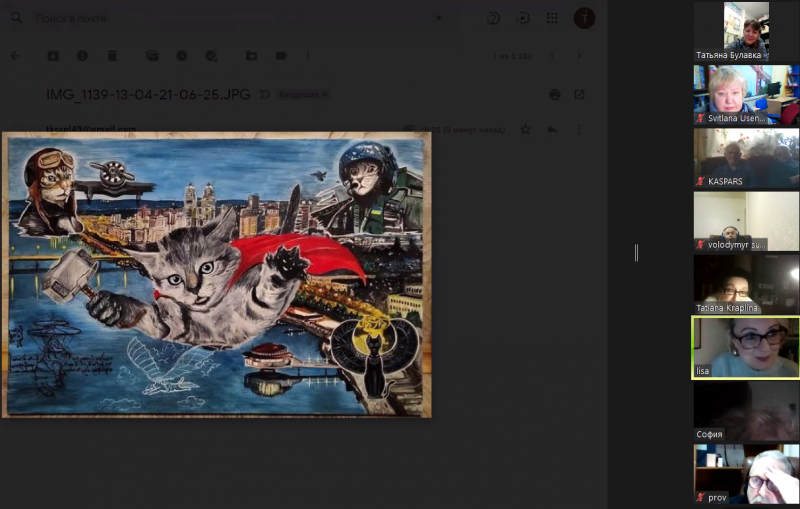Add the email to Tasks
Image resolution: width=800 pixels, height=509 pixels.
[211, 56]
